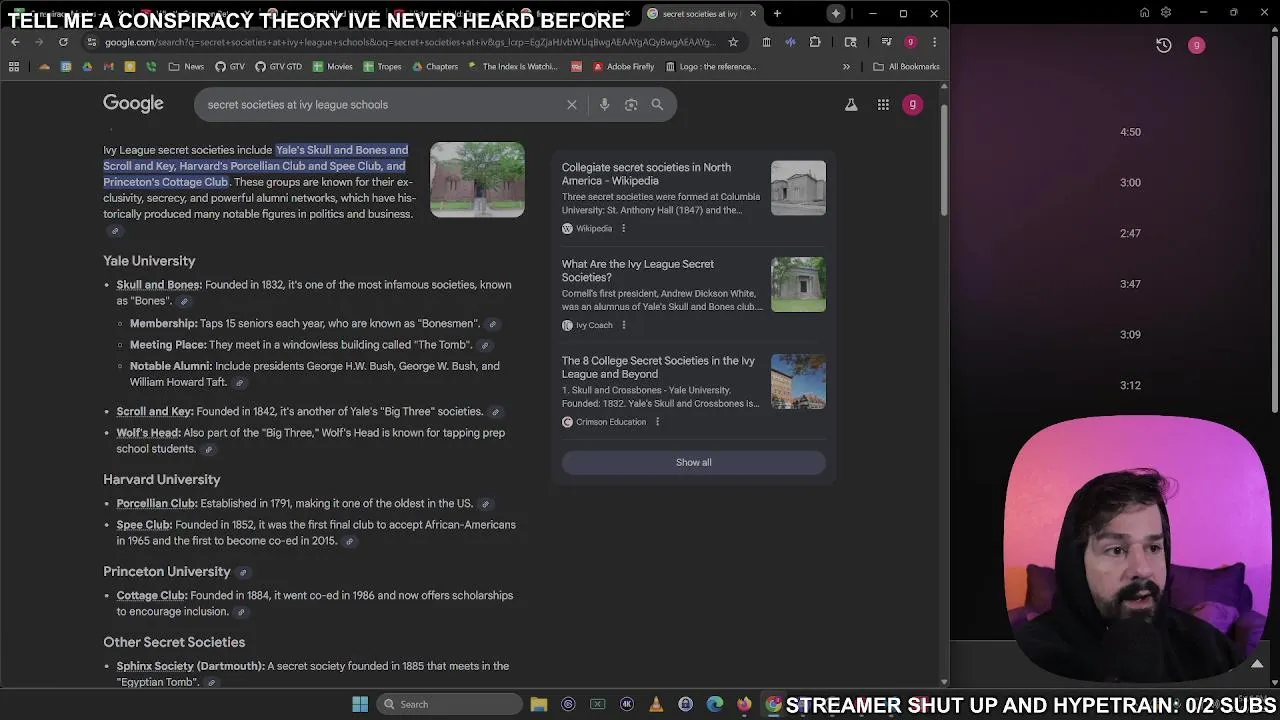
Task: Open 4K downloader taskbar icon
Action: (627, 704)
